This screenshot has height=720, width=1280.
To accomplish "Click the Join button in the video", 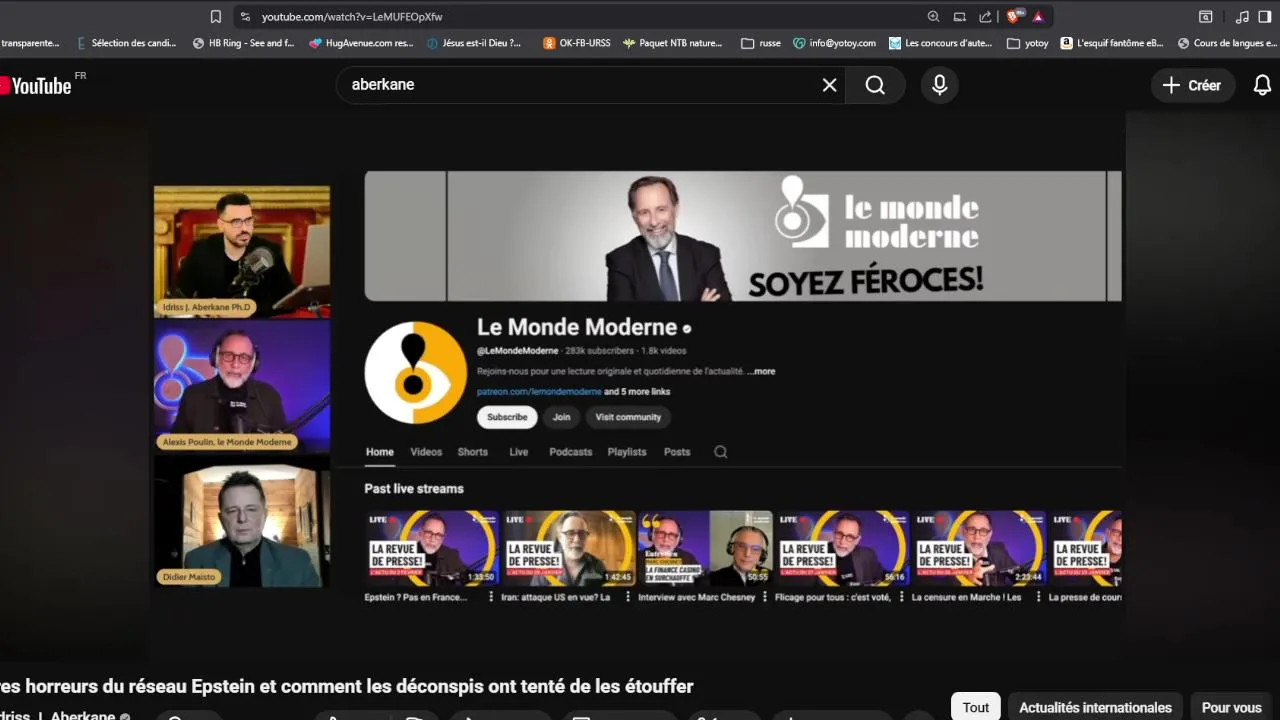I will (561, 417).
